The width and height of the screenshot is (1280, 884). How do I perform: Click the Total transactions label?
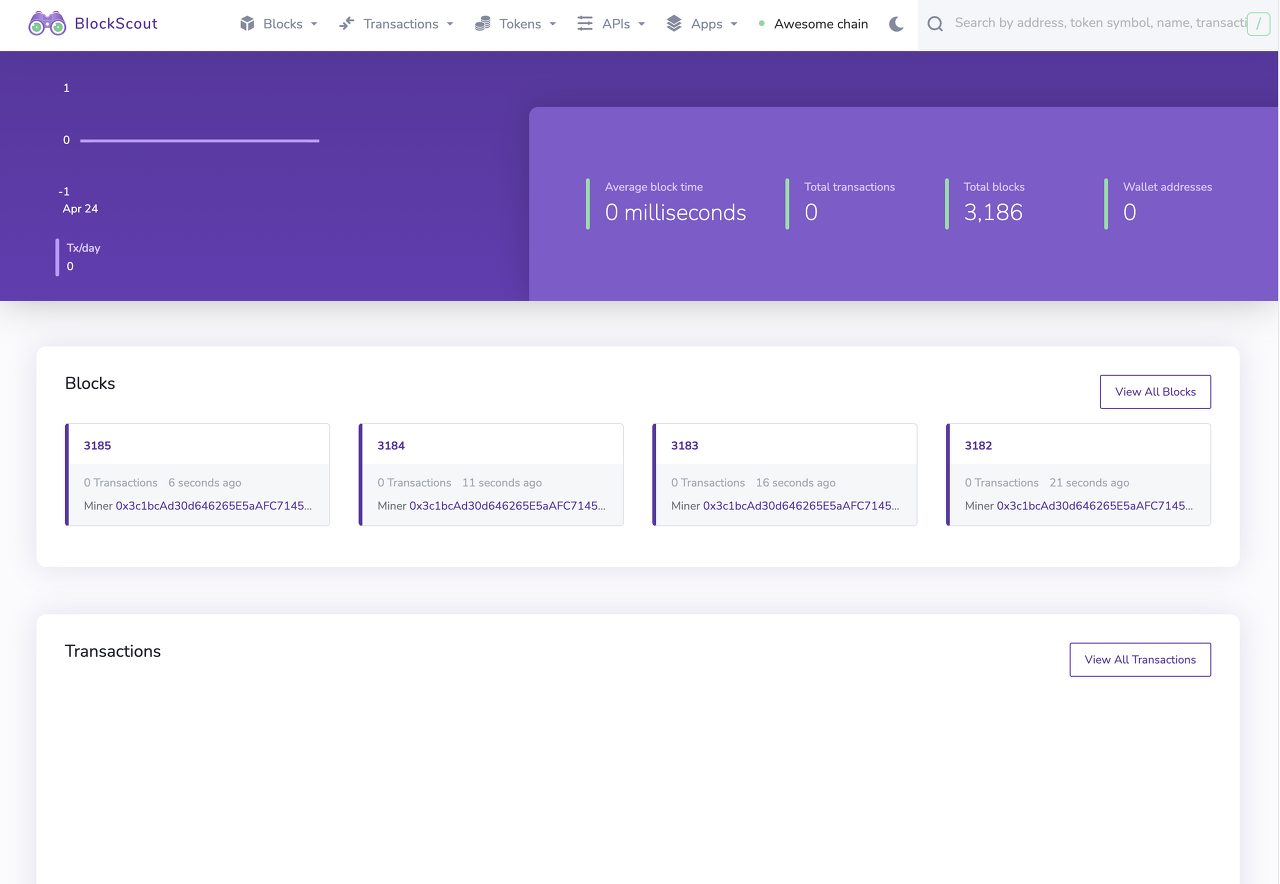(x=850, y=187)
